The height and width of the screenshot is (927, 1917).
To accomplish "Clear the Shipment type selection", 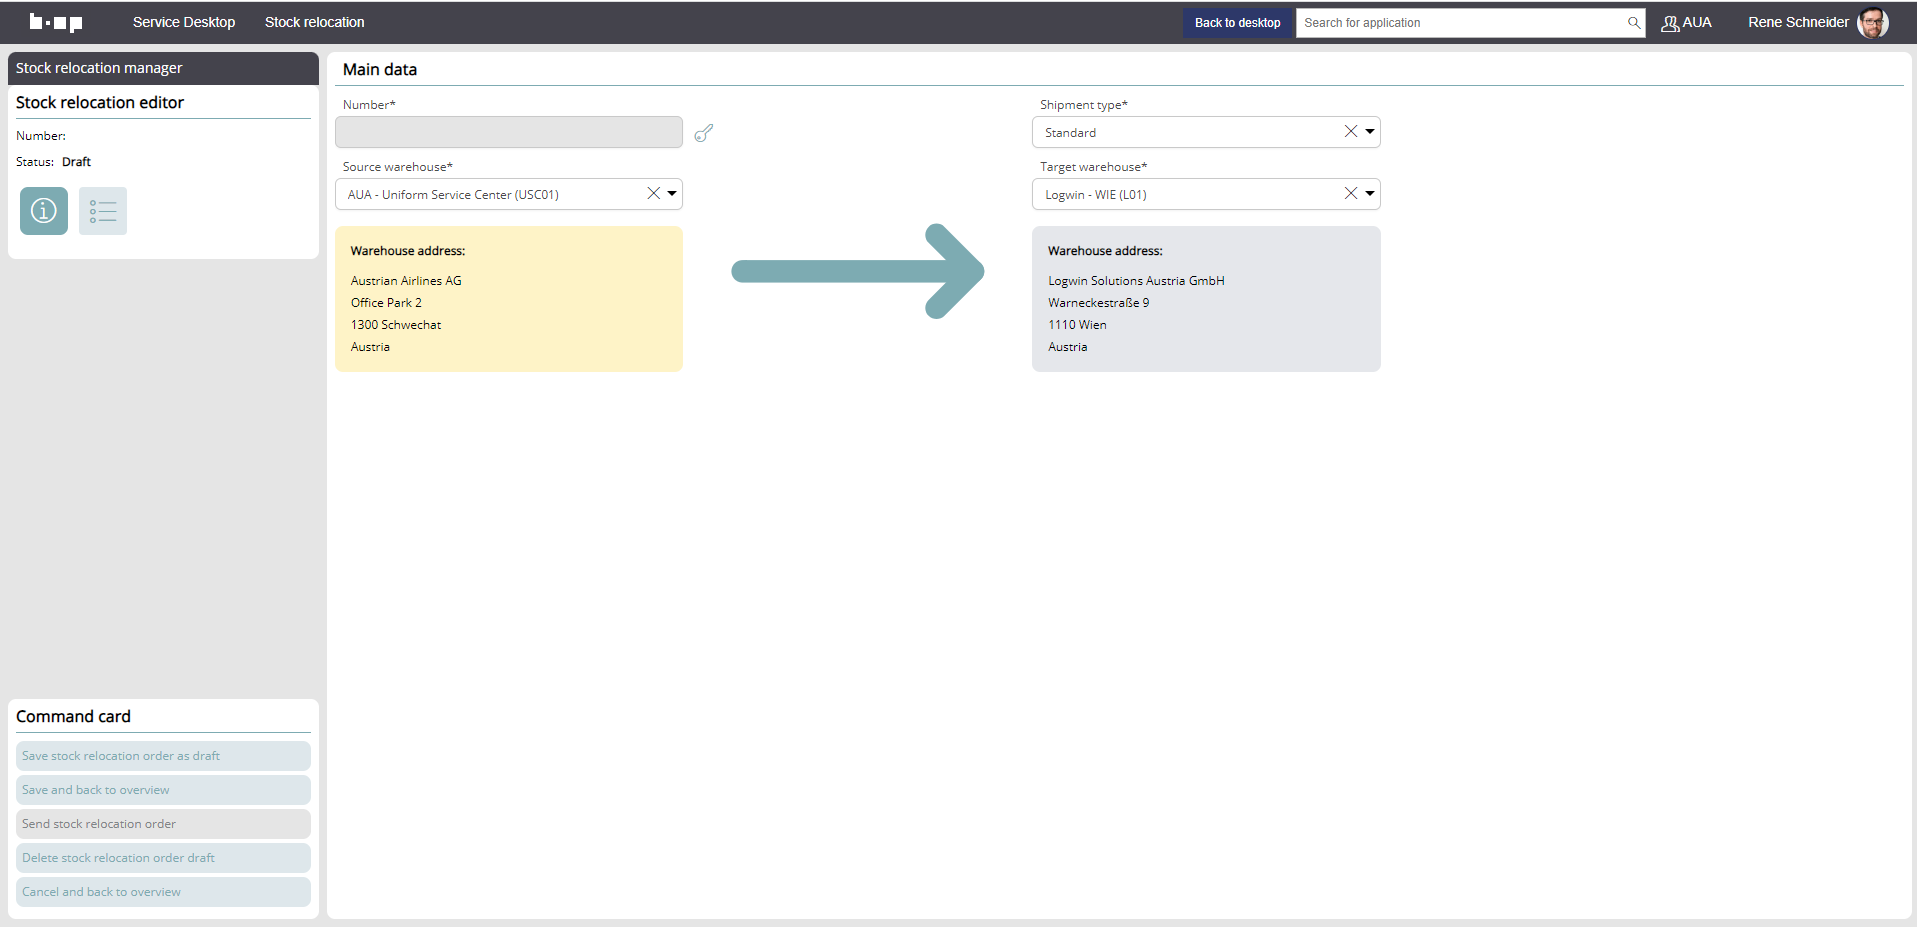I will [x=1350, y=132].
